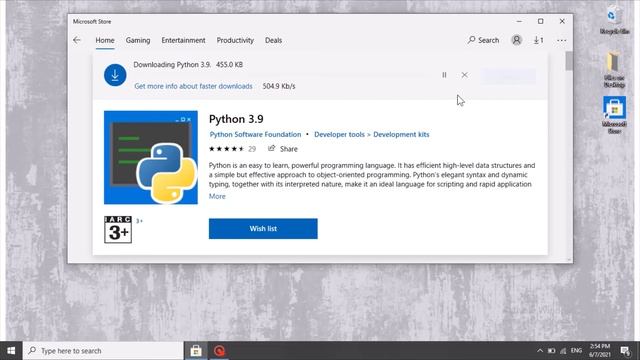The height and width of the screenshot is (360, 640).
Task: Open Python Software Foundation publisher link
Action: click(x=255, y=134)
